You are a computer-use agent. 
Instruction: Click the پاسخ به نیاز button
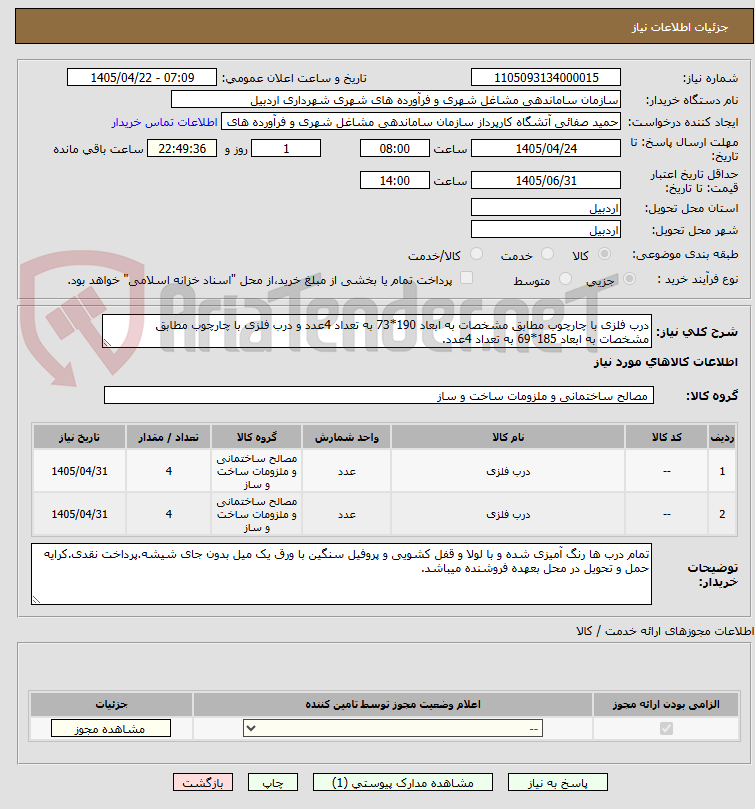557,783
